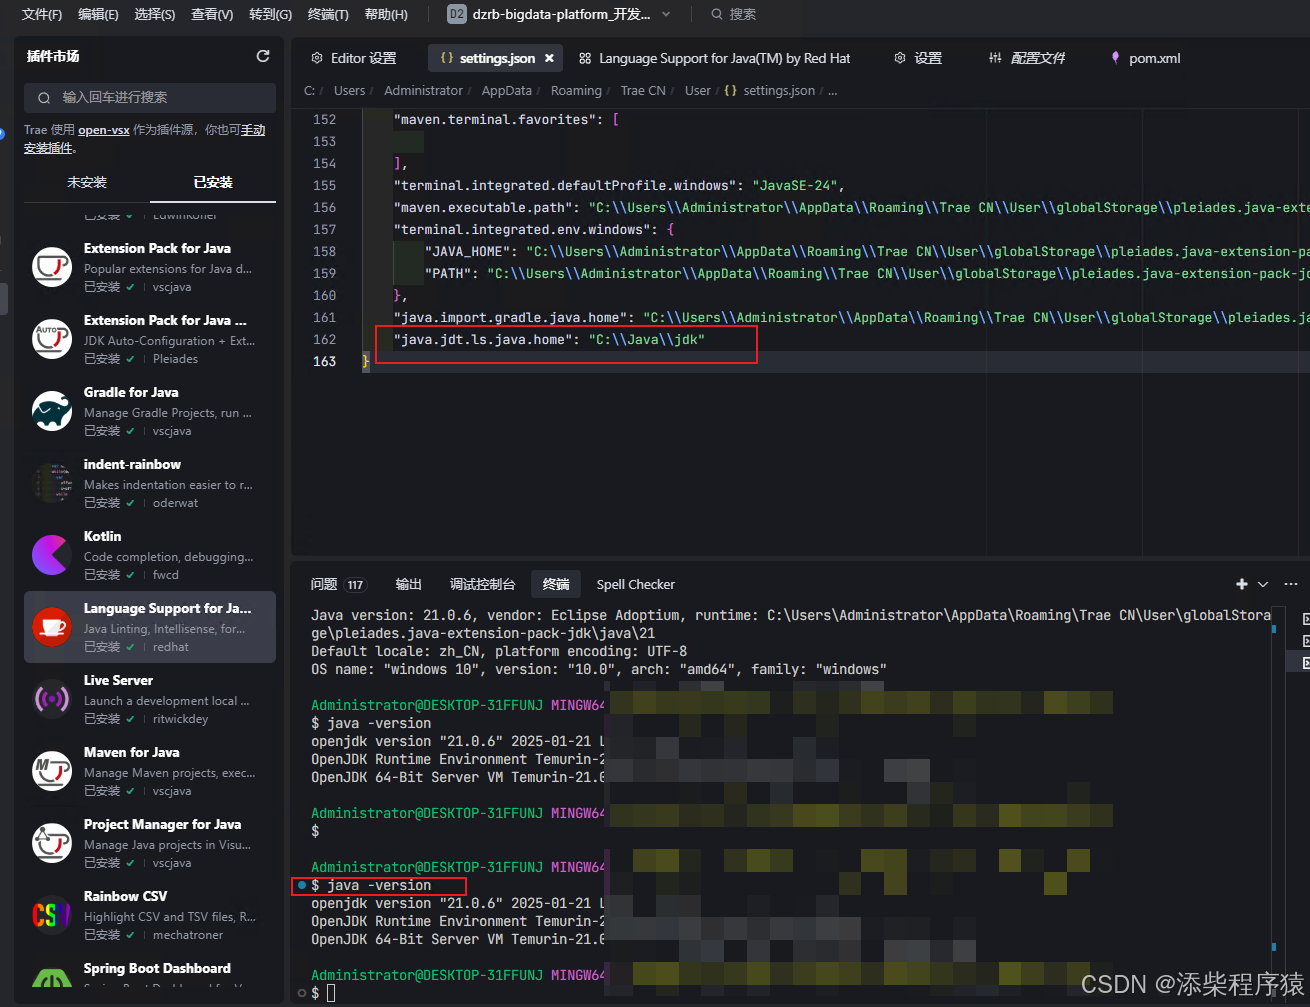Click the Project Manager for Java icon
Screen dimensions: 1310x1007
click(x=51, y=843)
